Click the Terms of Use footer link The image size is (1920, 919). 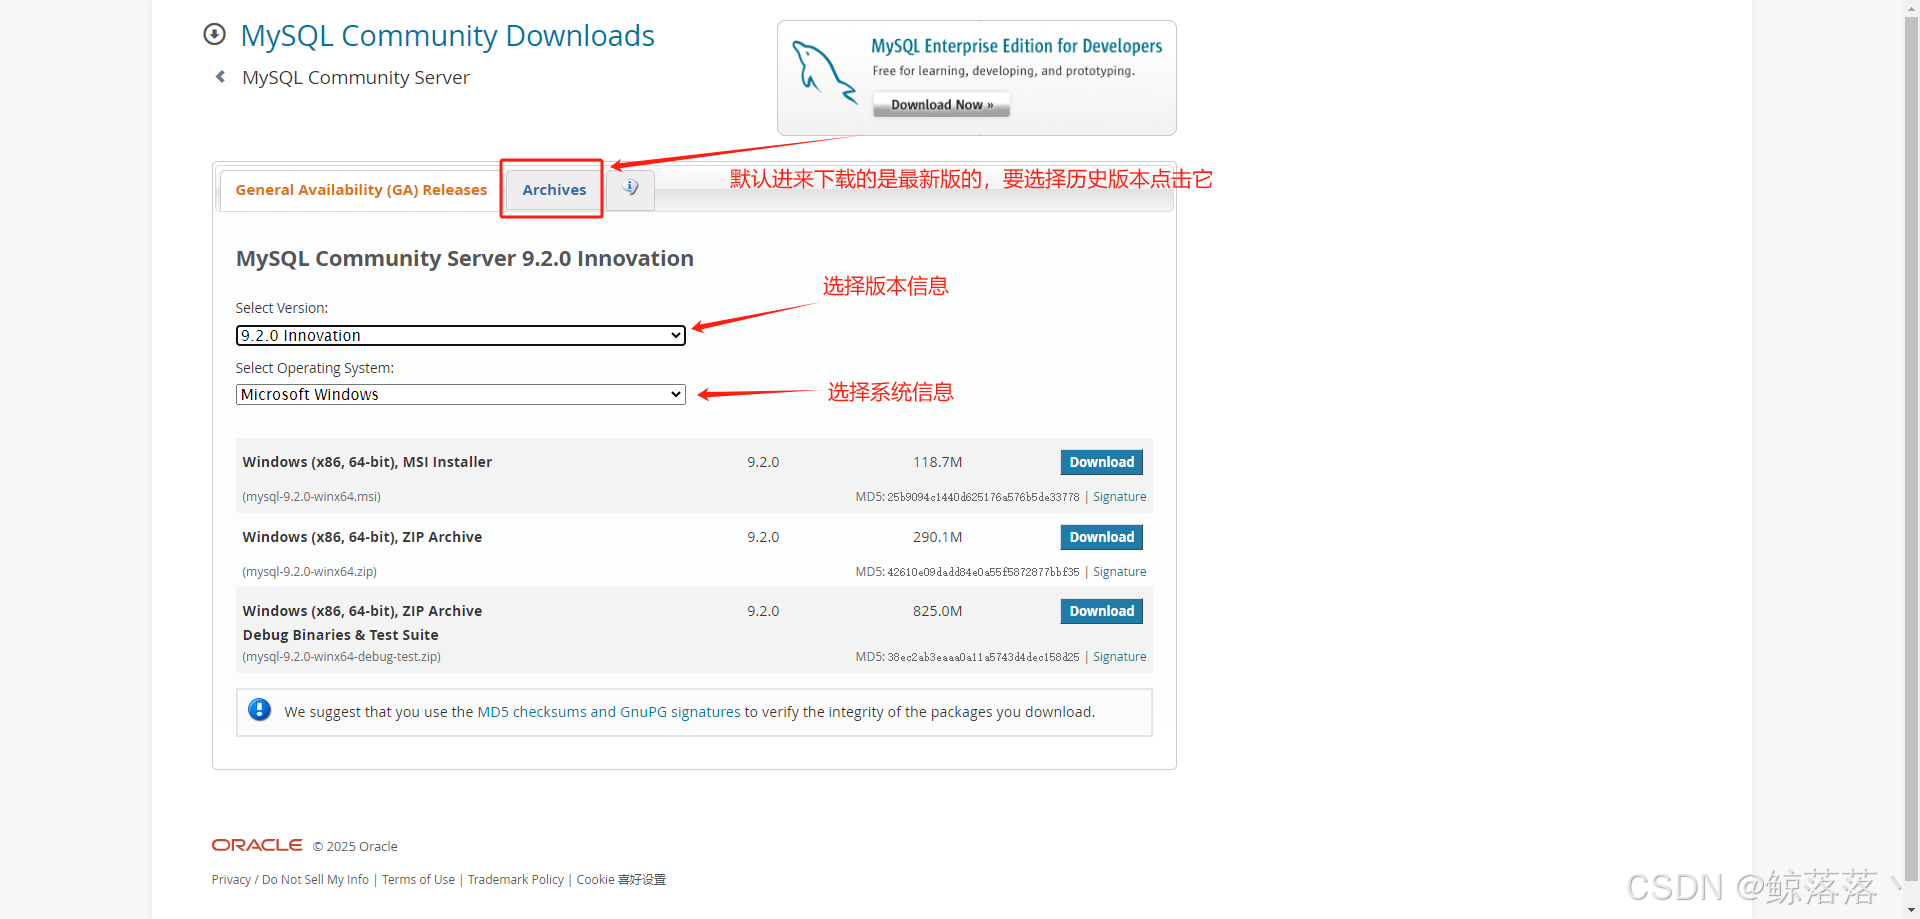(418, 879)
